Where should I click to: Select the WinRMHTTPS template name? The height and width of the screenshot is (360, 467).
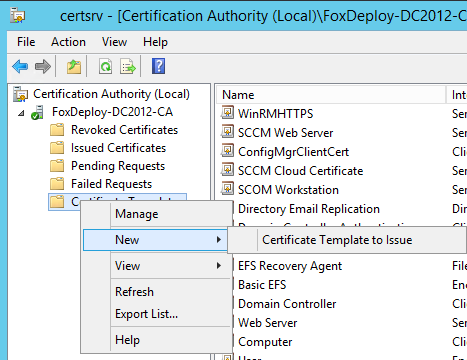tap(275, 114)
